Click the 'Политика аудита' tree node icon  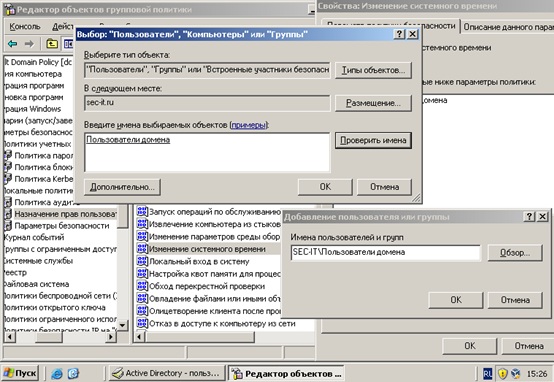click(x=8, y=202)
